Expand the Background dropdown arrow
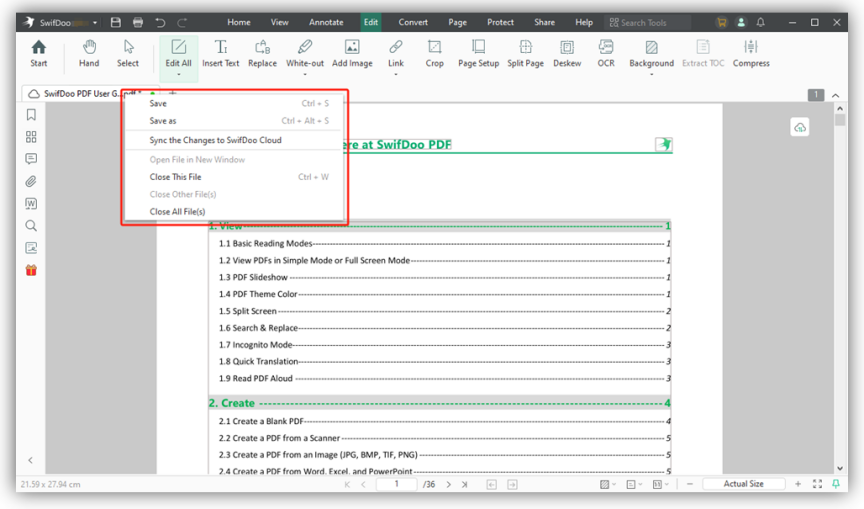 pos(651,74)
